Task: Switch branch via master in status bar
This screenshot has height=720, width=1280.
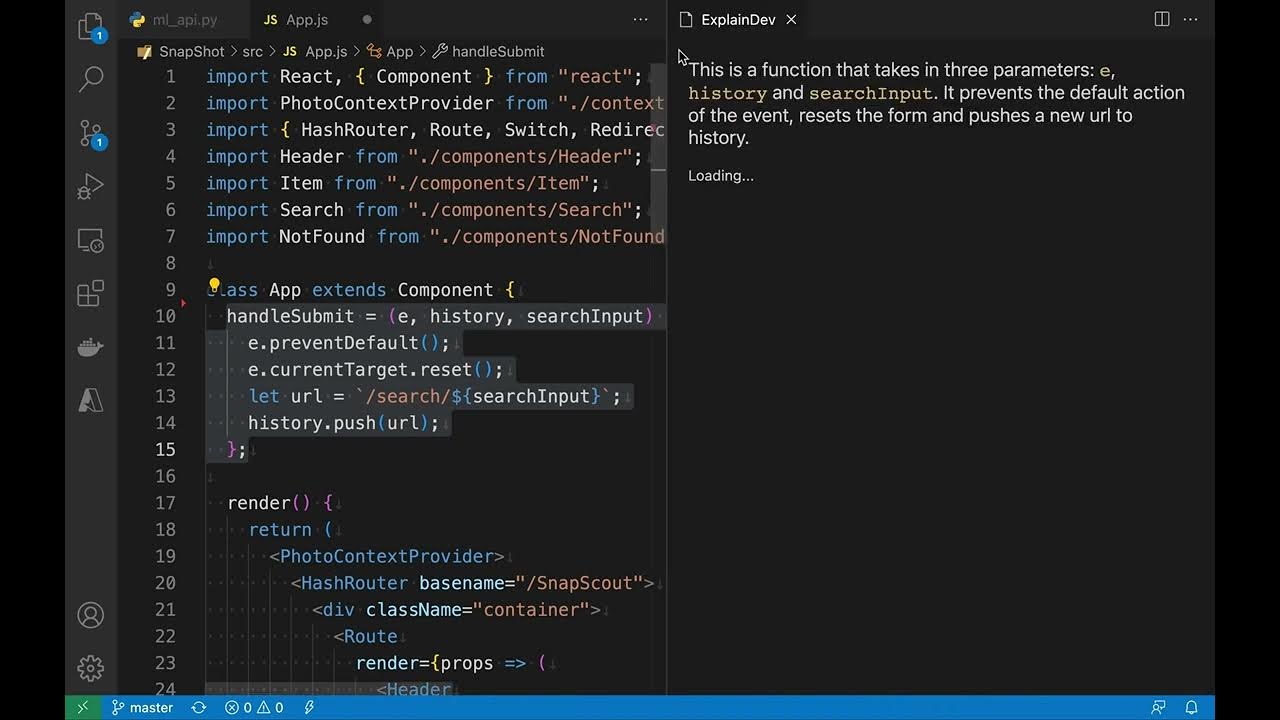Action: (142, 707)
